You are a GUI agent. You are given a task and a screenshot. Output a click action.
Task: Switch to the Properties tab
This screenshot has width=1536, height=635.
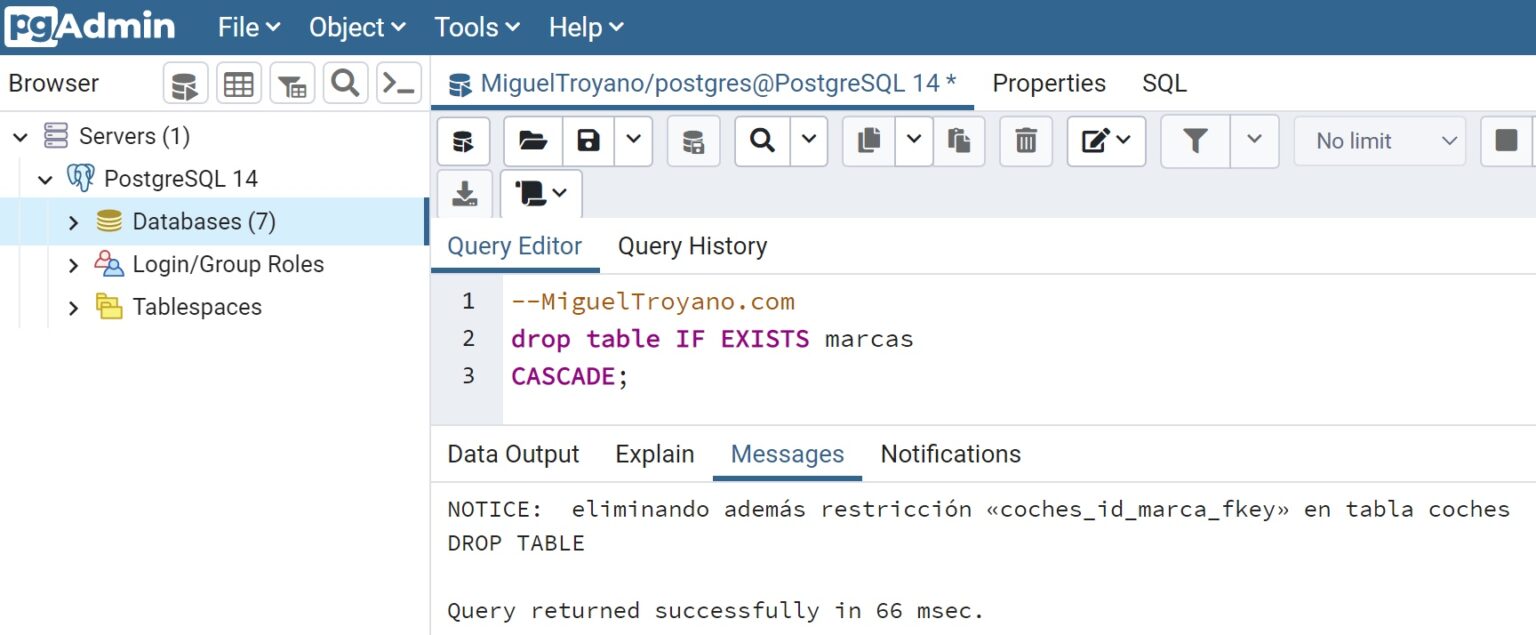point(1049,83)
